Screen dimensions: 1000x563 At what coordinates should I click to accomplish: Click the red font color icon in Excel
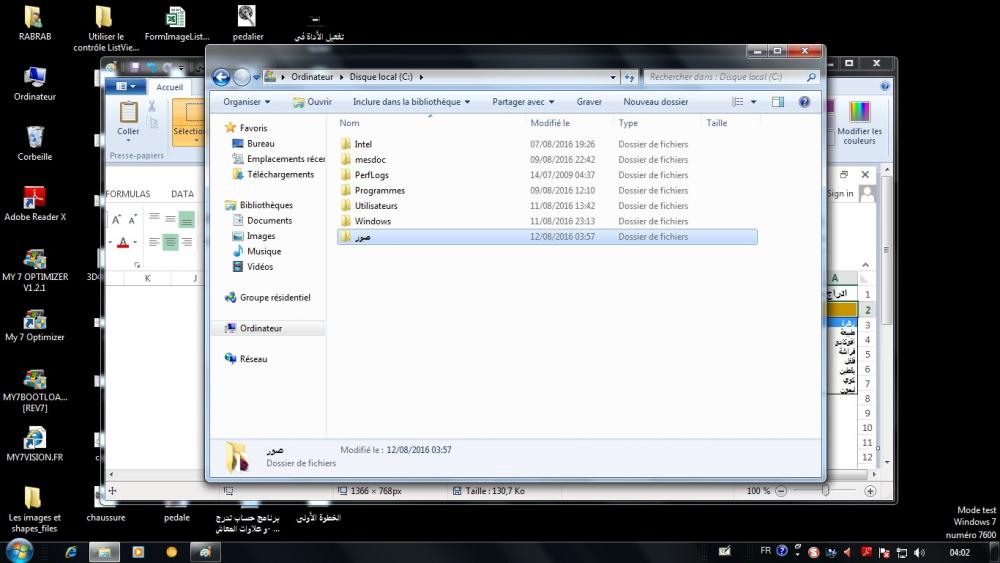(123, 242)
